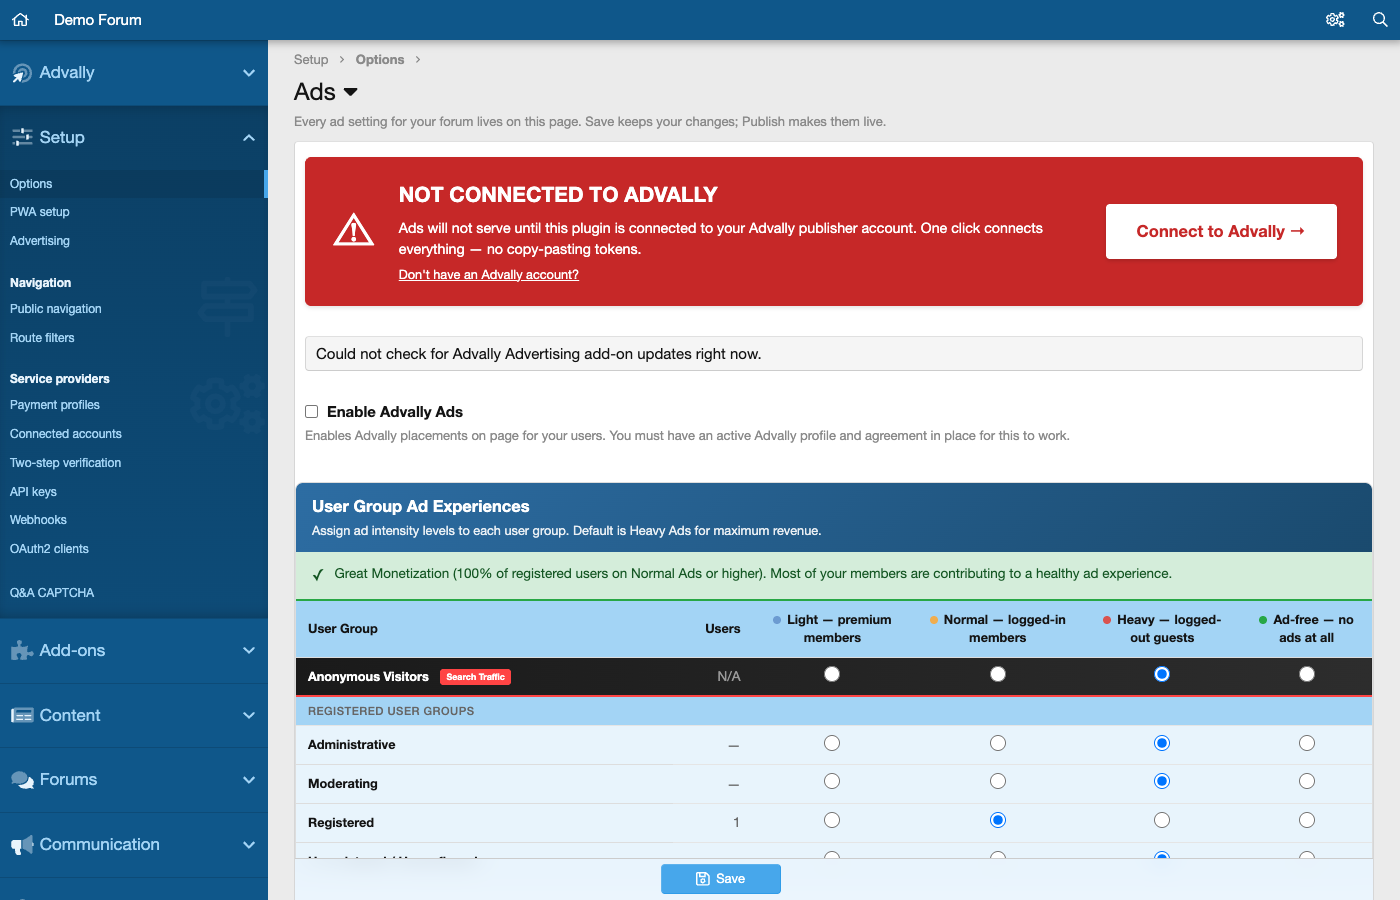
Task: Click the Advally section icon
Action: (22, 73)
